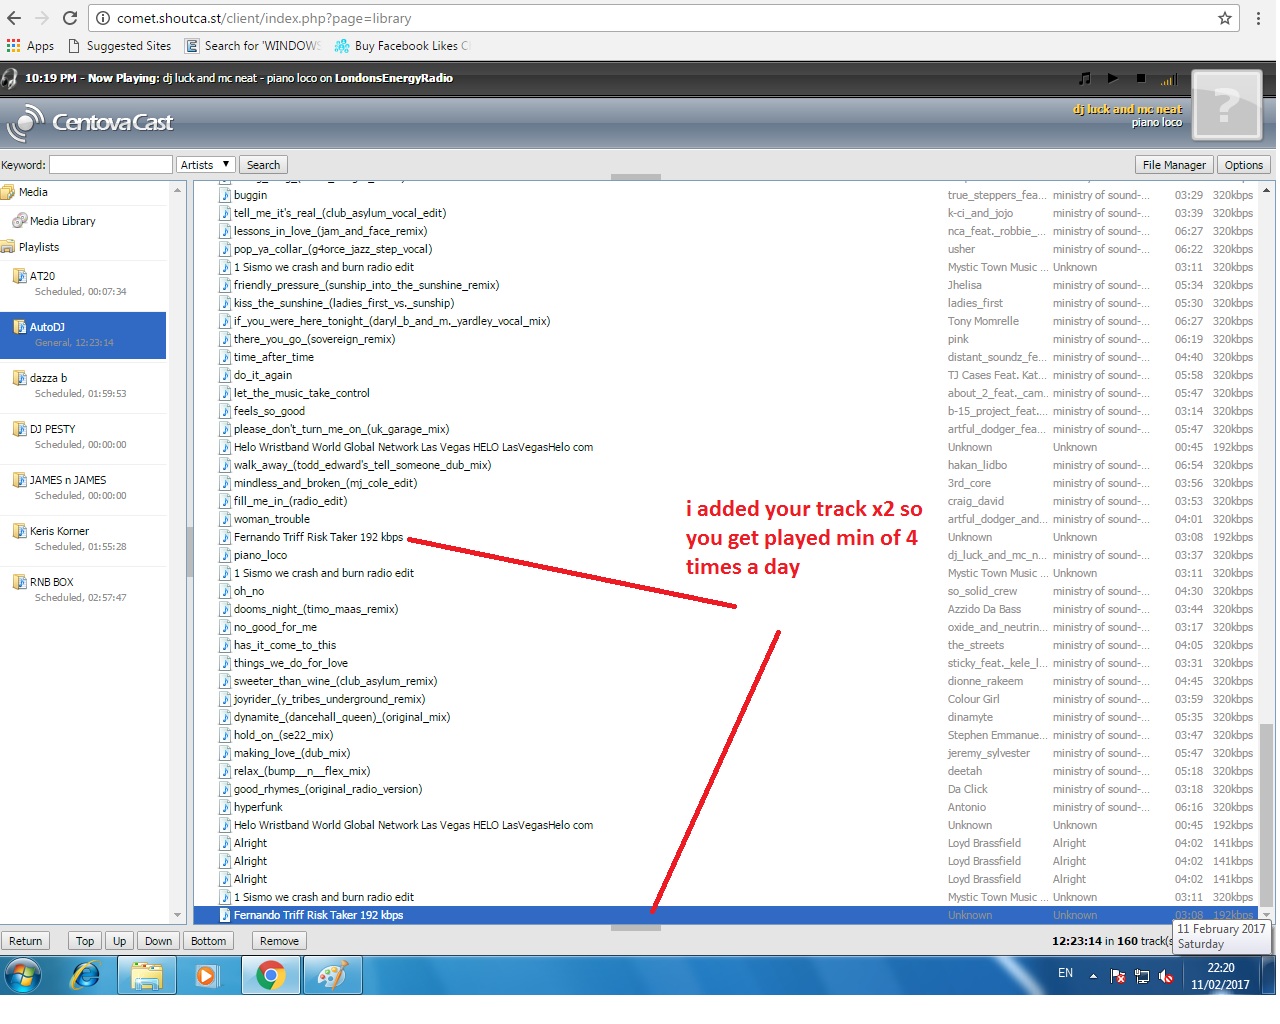Move selected track to Top
This screenshot has width=1280, height=1024.
(85, 941)
